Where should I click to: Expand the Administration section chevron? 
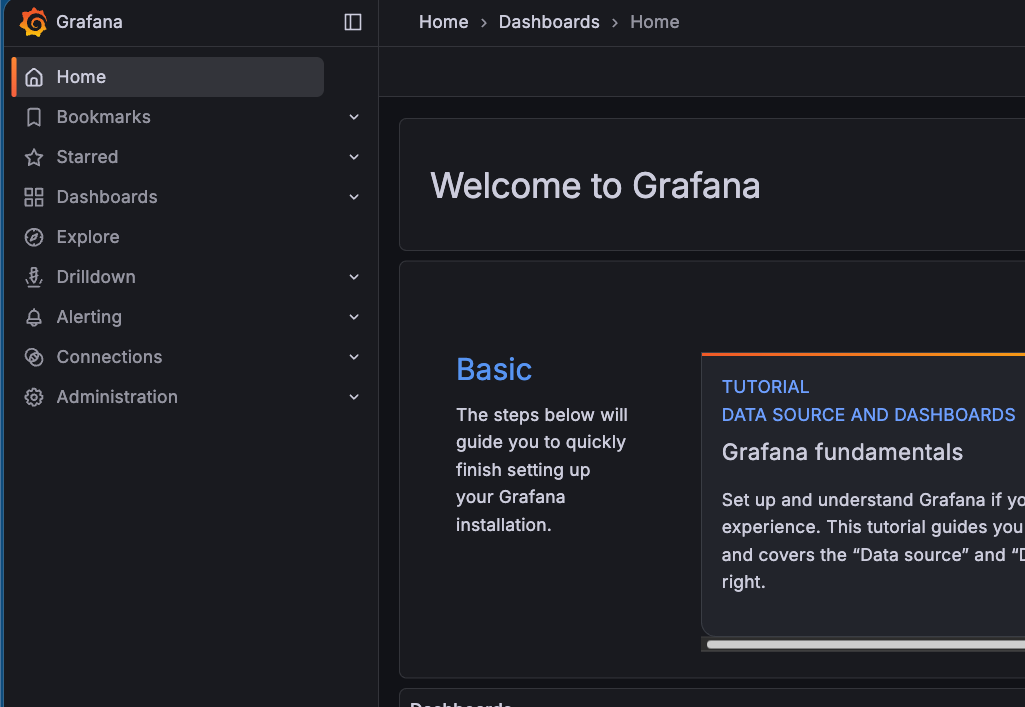click(x=354, y=397)
